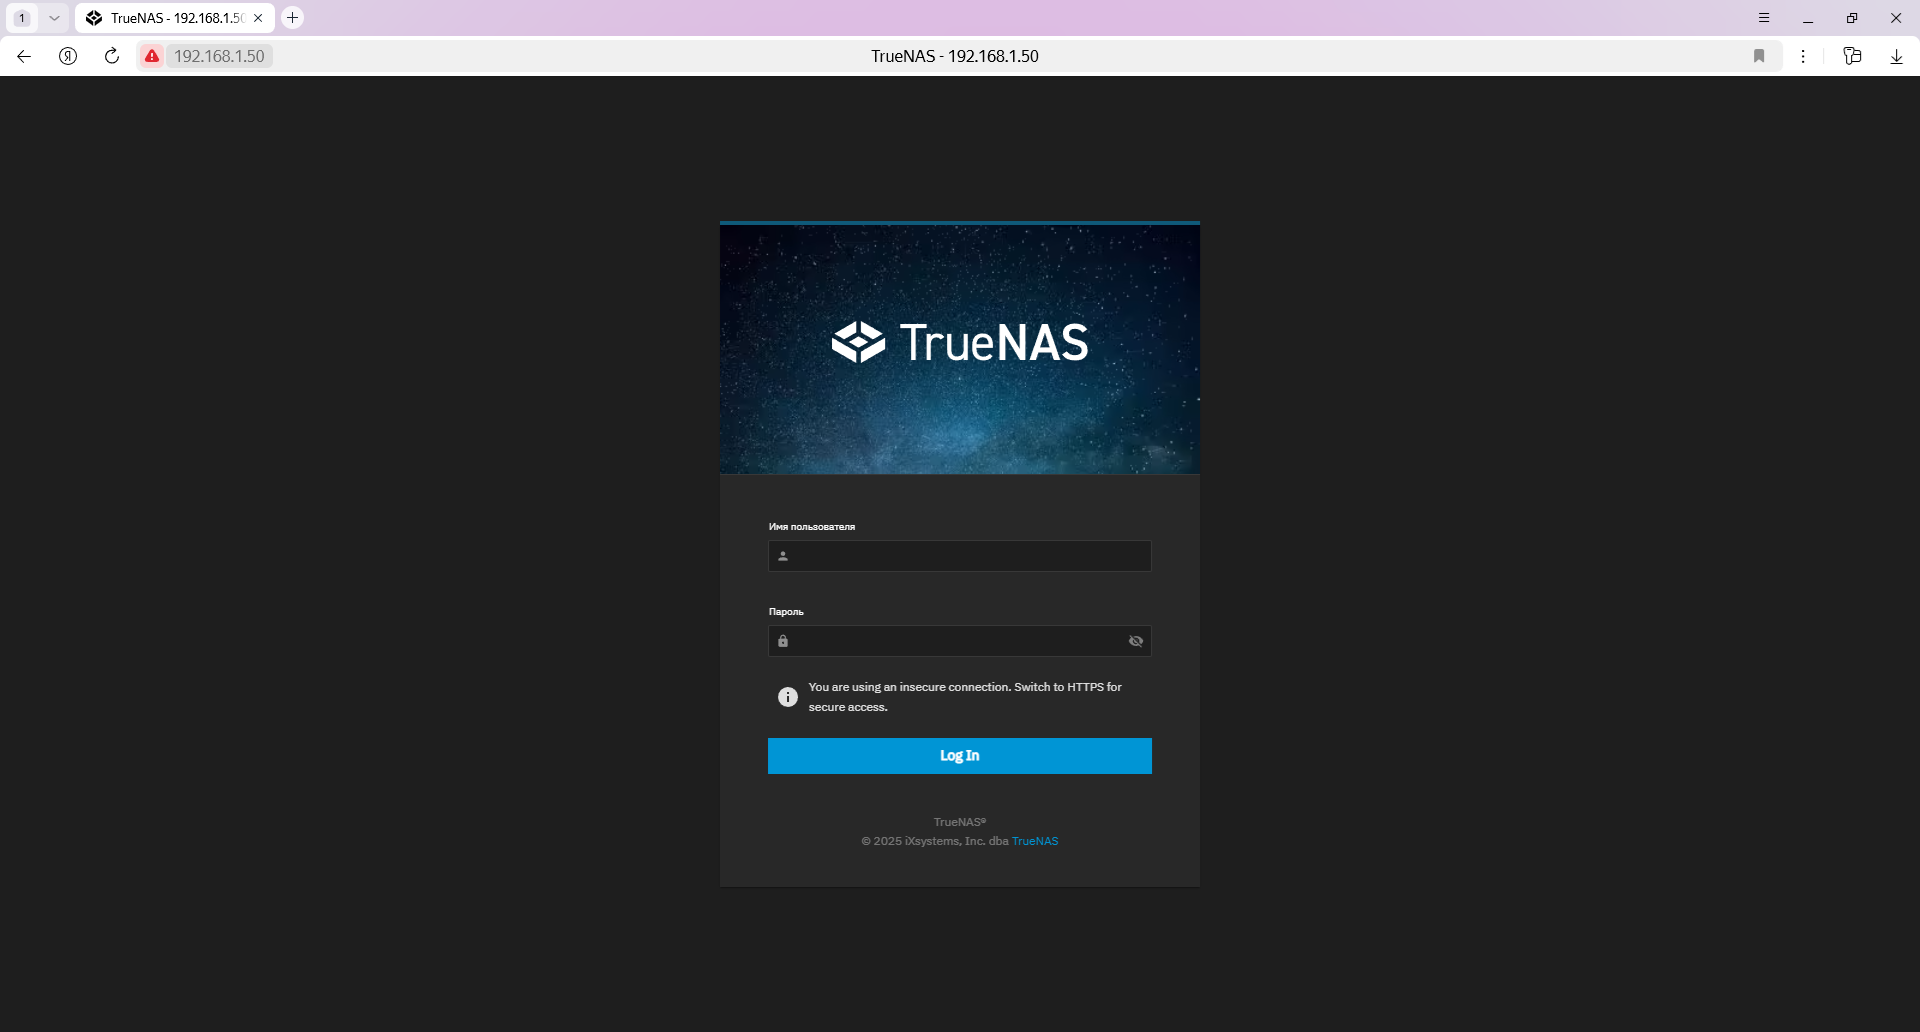This screenshot has height=1032, width=1920.
Task: Open the browser hamburger menu
Action: tap(1764, 18)
